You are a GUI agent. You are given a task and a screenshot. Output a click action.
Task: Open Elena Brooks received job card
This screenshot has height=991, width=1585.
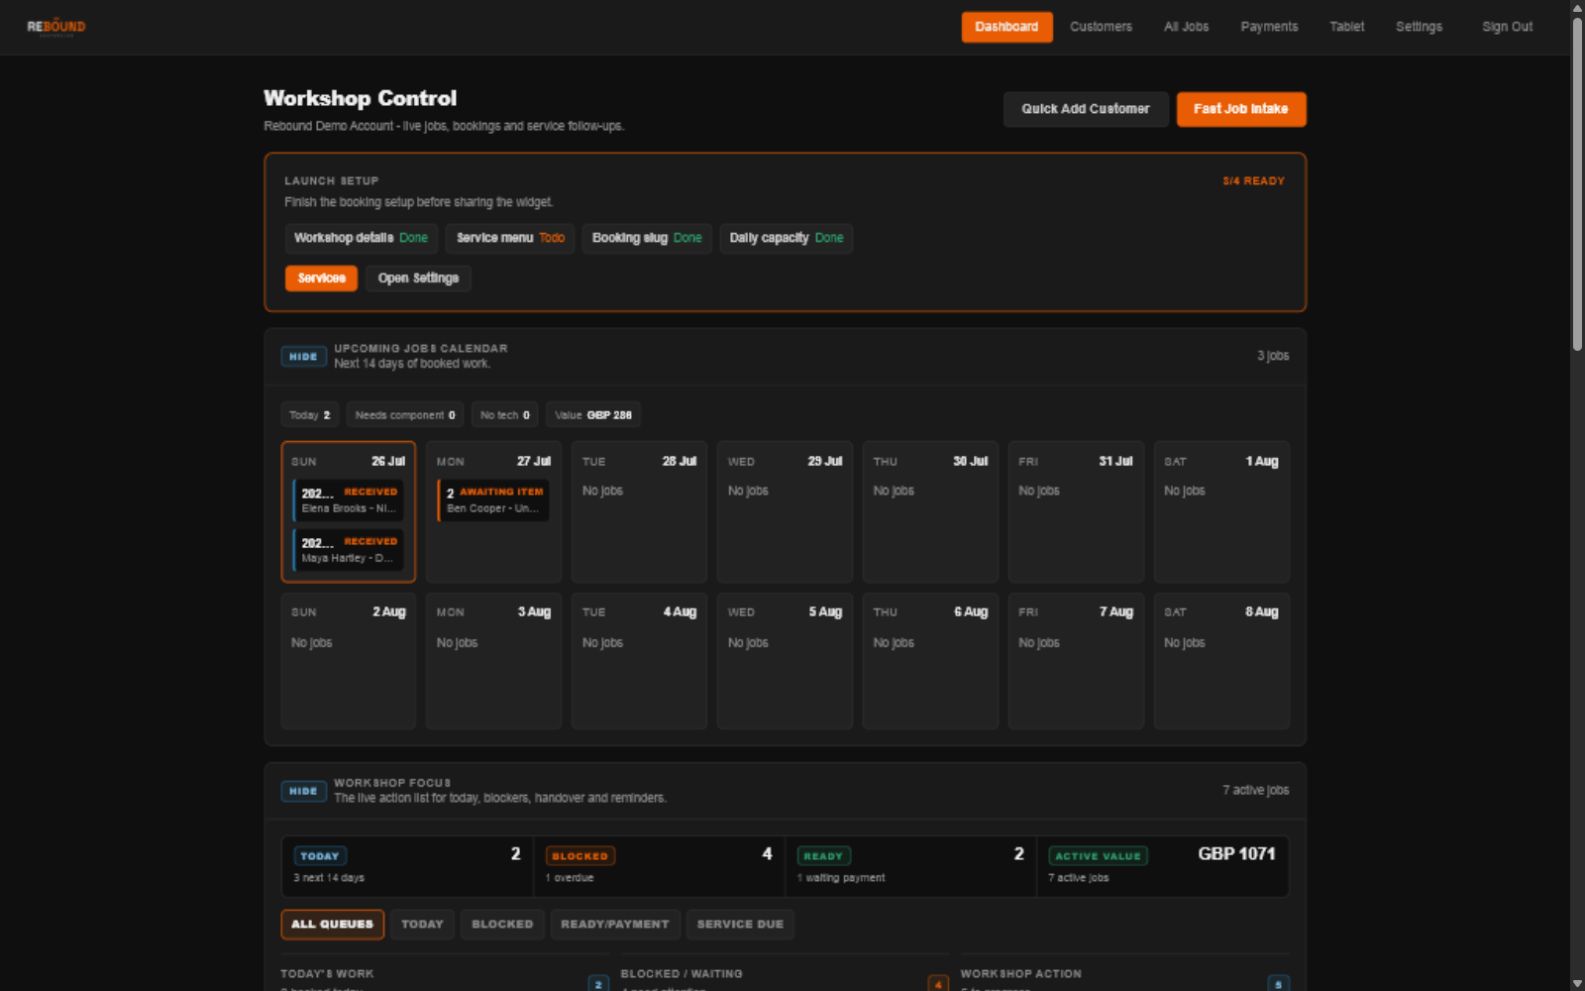348,500
